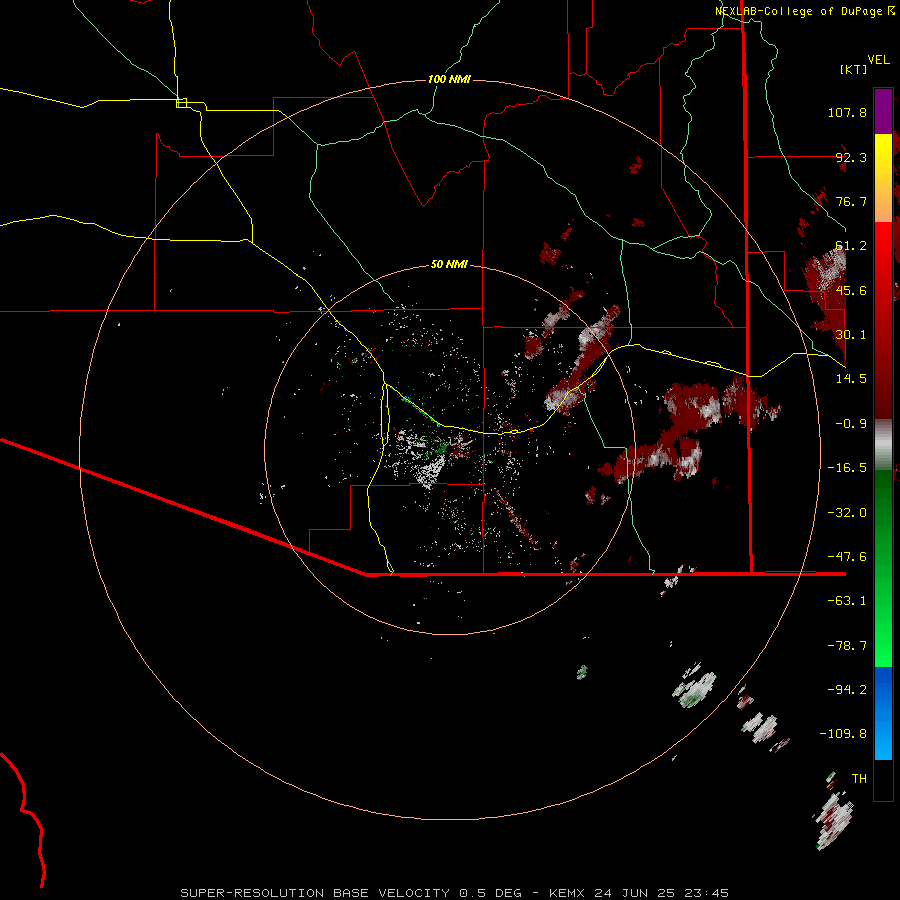
Task: Select the 107.8 value on velocity scale
Action: coord(847,112)
